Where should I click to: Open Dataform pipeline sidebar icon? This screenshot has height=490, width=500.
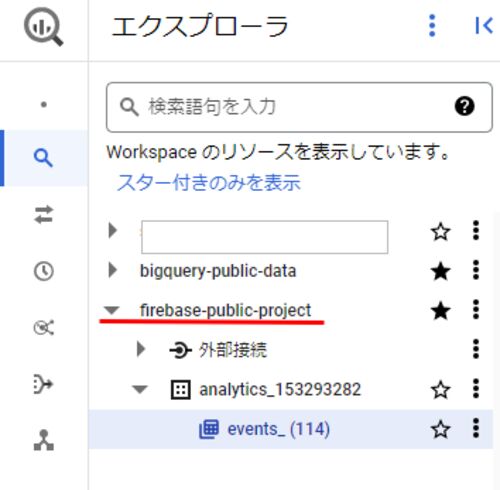(43, 384)
